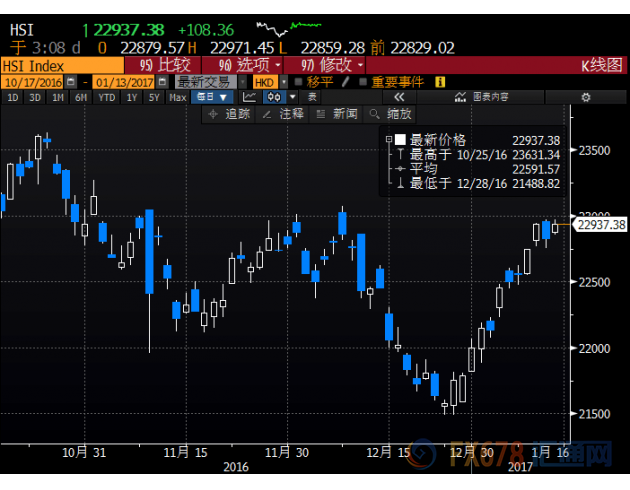This screenshot has width=630, height=490.
Task: Toggle the 重要事件 key events checkbox
Action: pos(363,82)
